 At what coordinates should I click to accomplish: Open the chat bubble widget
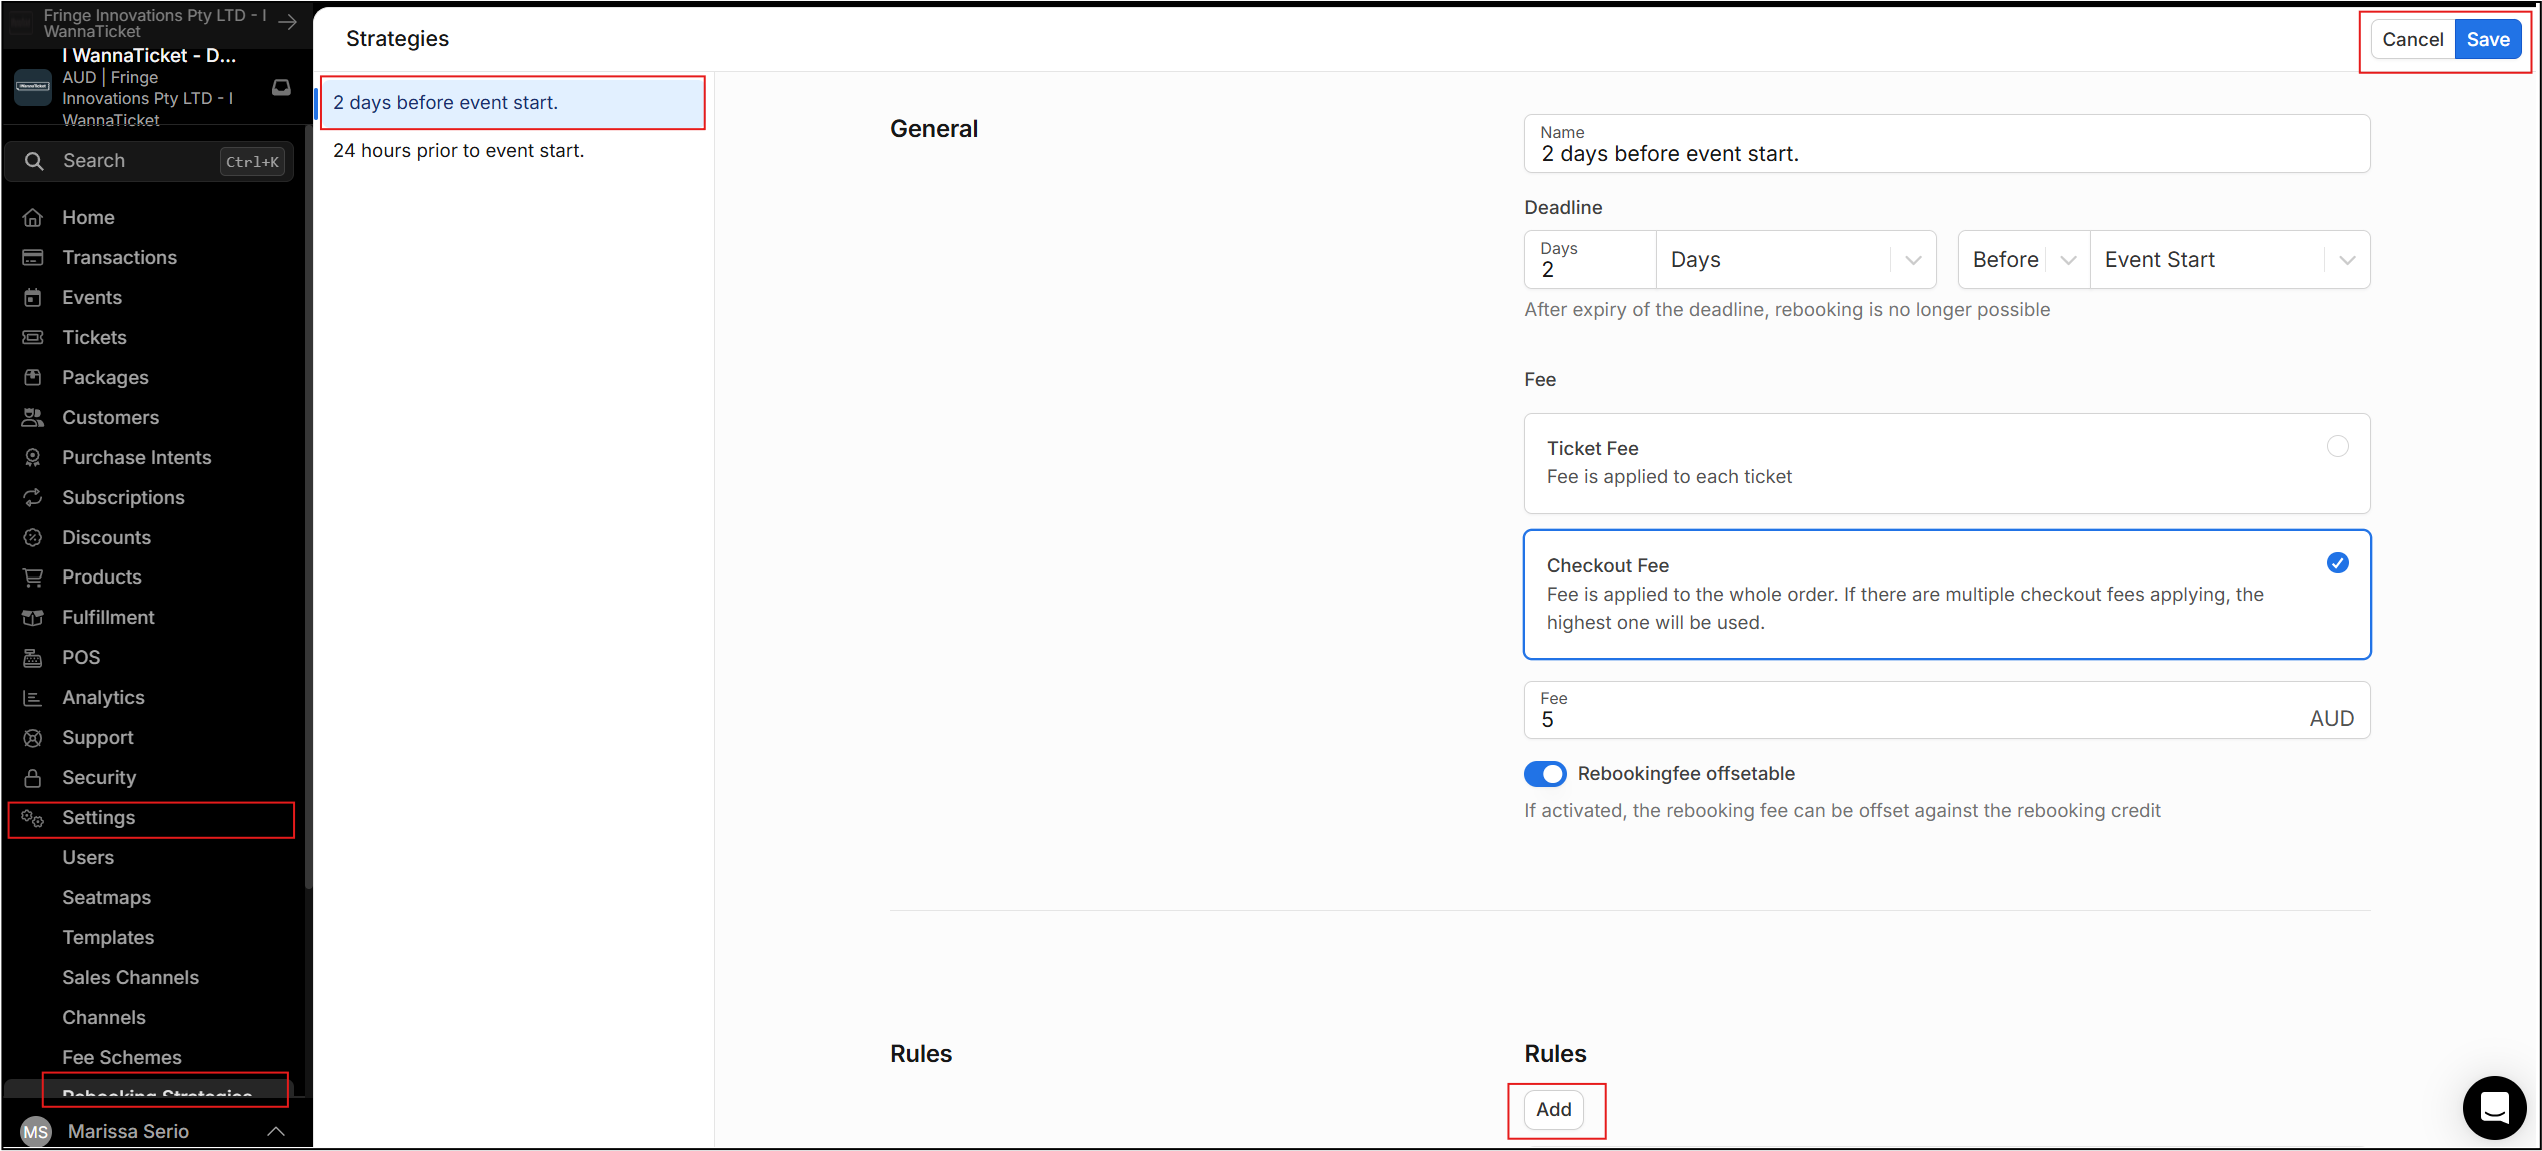click(2494, 1108)
